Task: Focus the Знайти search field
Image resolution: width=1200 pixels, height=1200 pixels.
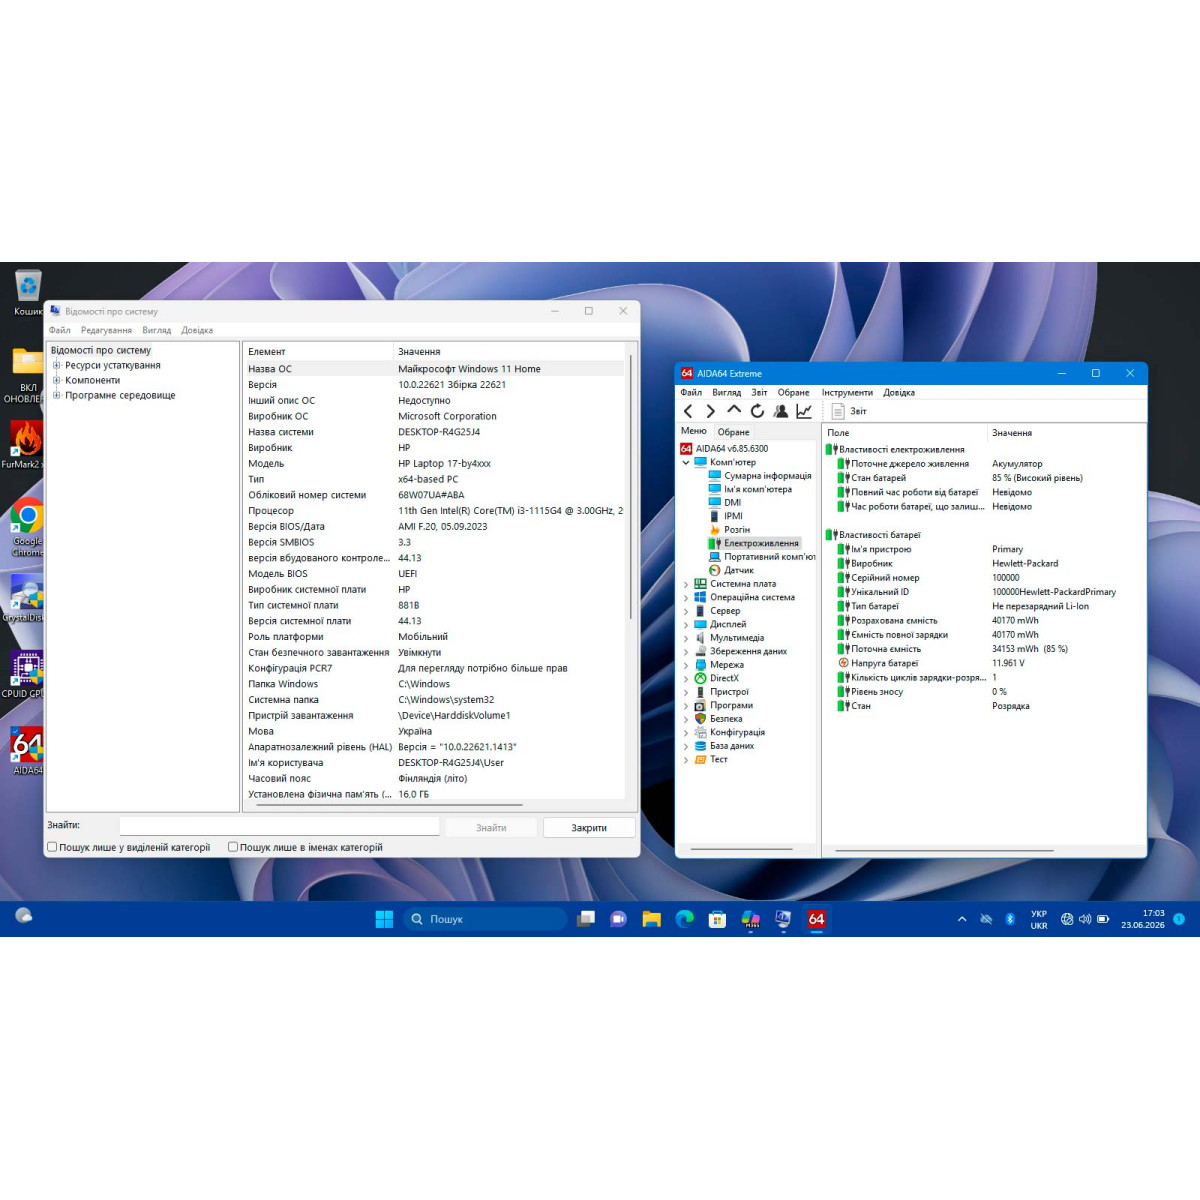Action: [279, 826]
